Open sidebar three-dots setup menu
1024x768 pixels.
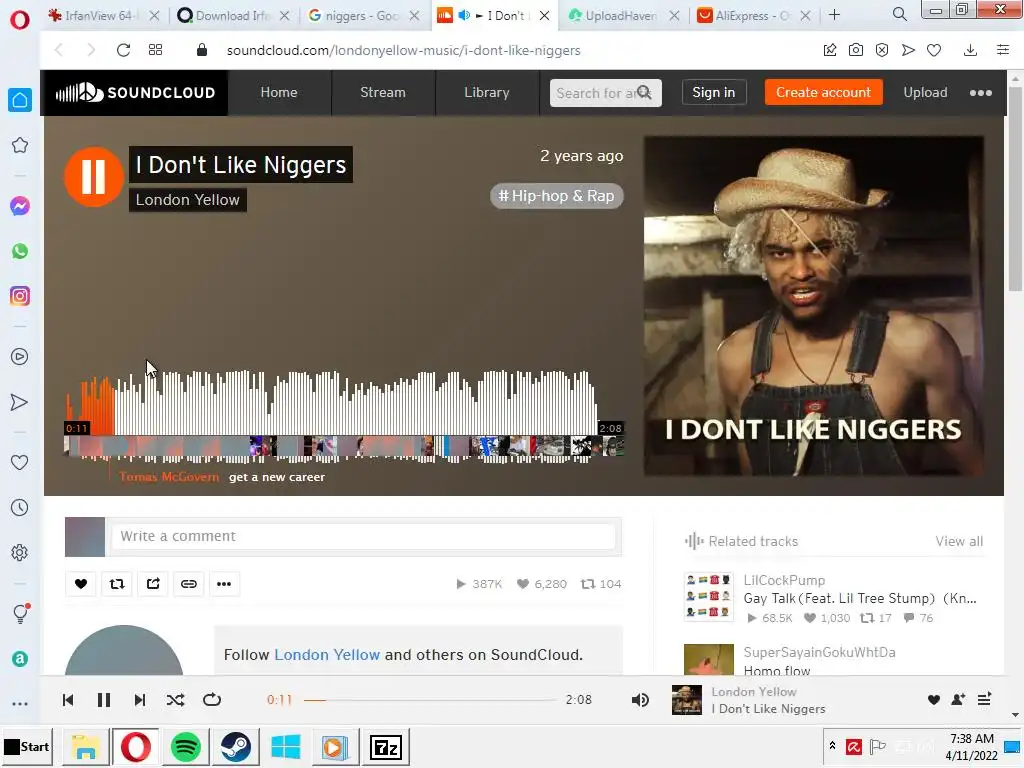[x=20, y=704]
